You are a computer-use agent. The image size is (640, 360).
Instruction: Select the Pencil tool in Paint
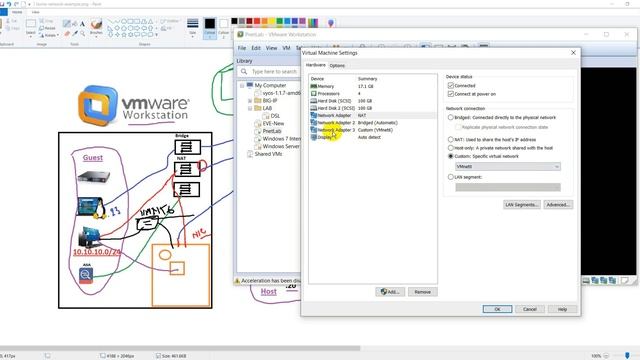[x=67, y=24]
